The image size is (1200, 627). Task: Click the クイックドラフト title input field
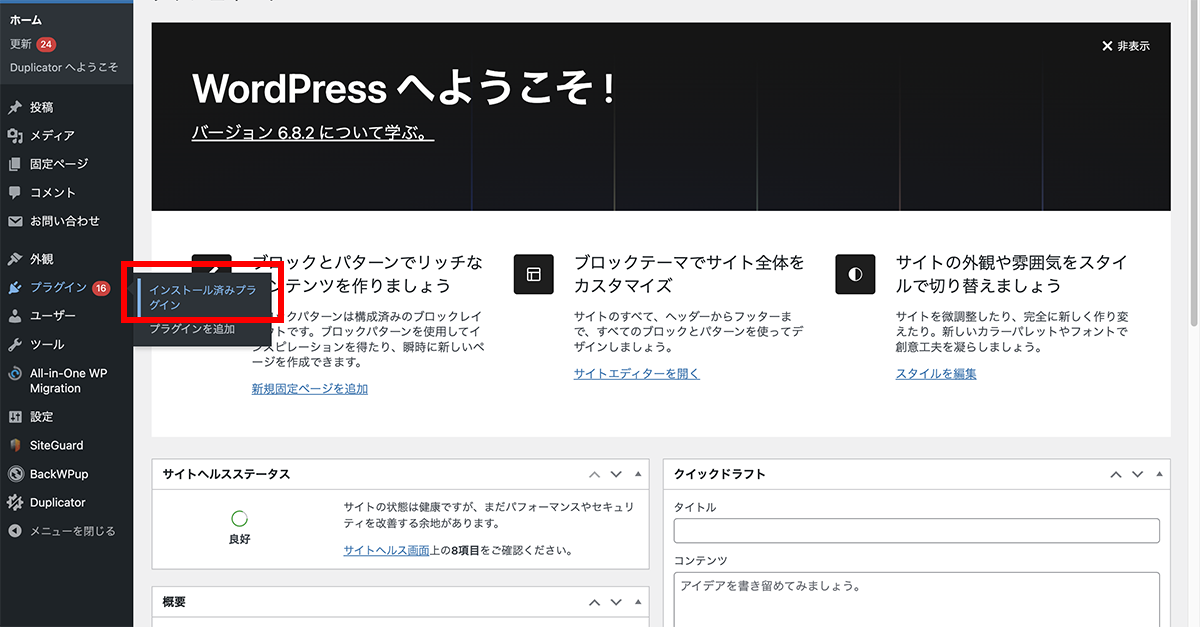click(916, 530)
